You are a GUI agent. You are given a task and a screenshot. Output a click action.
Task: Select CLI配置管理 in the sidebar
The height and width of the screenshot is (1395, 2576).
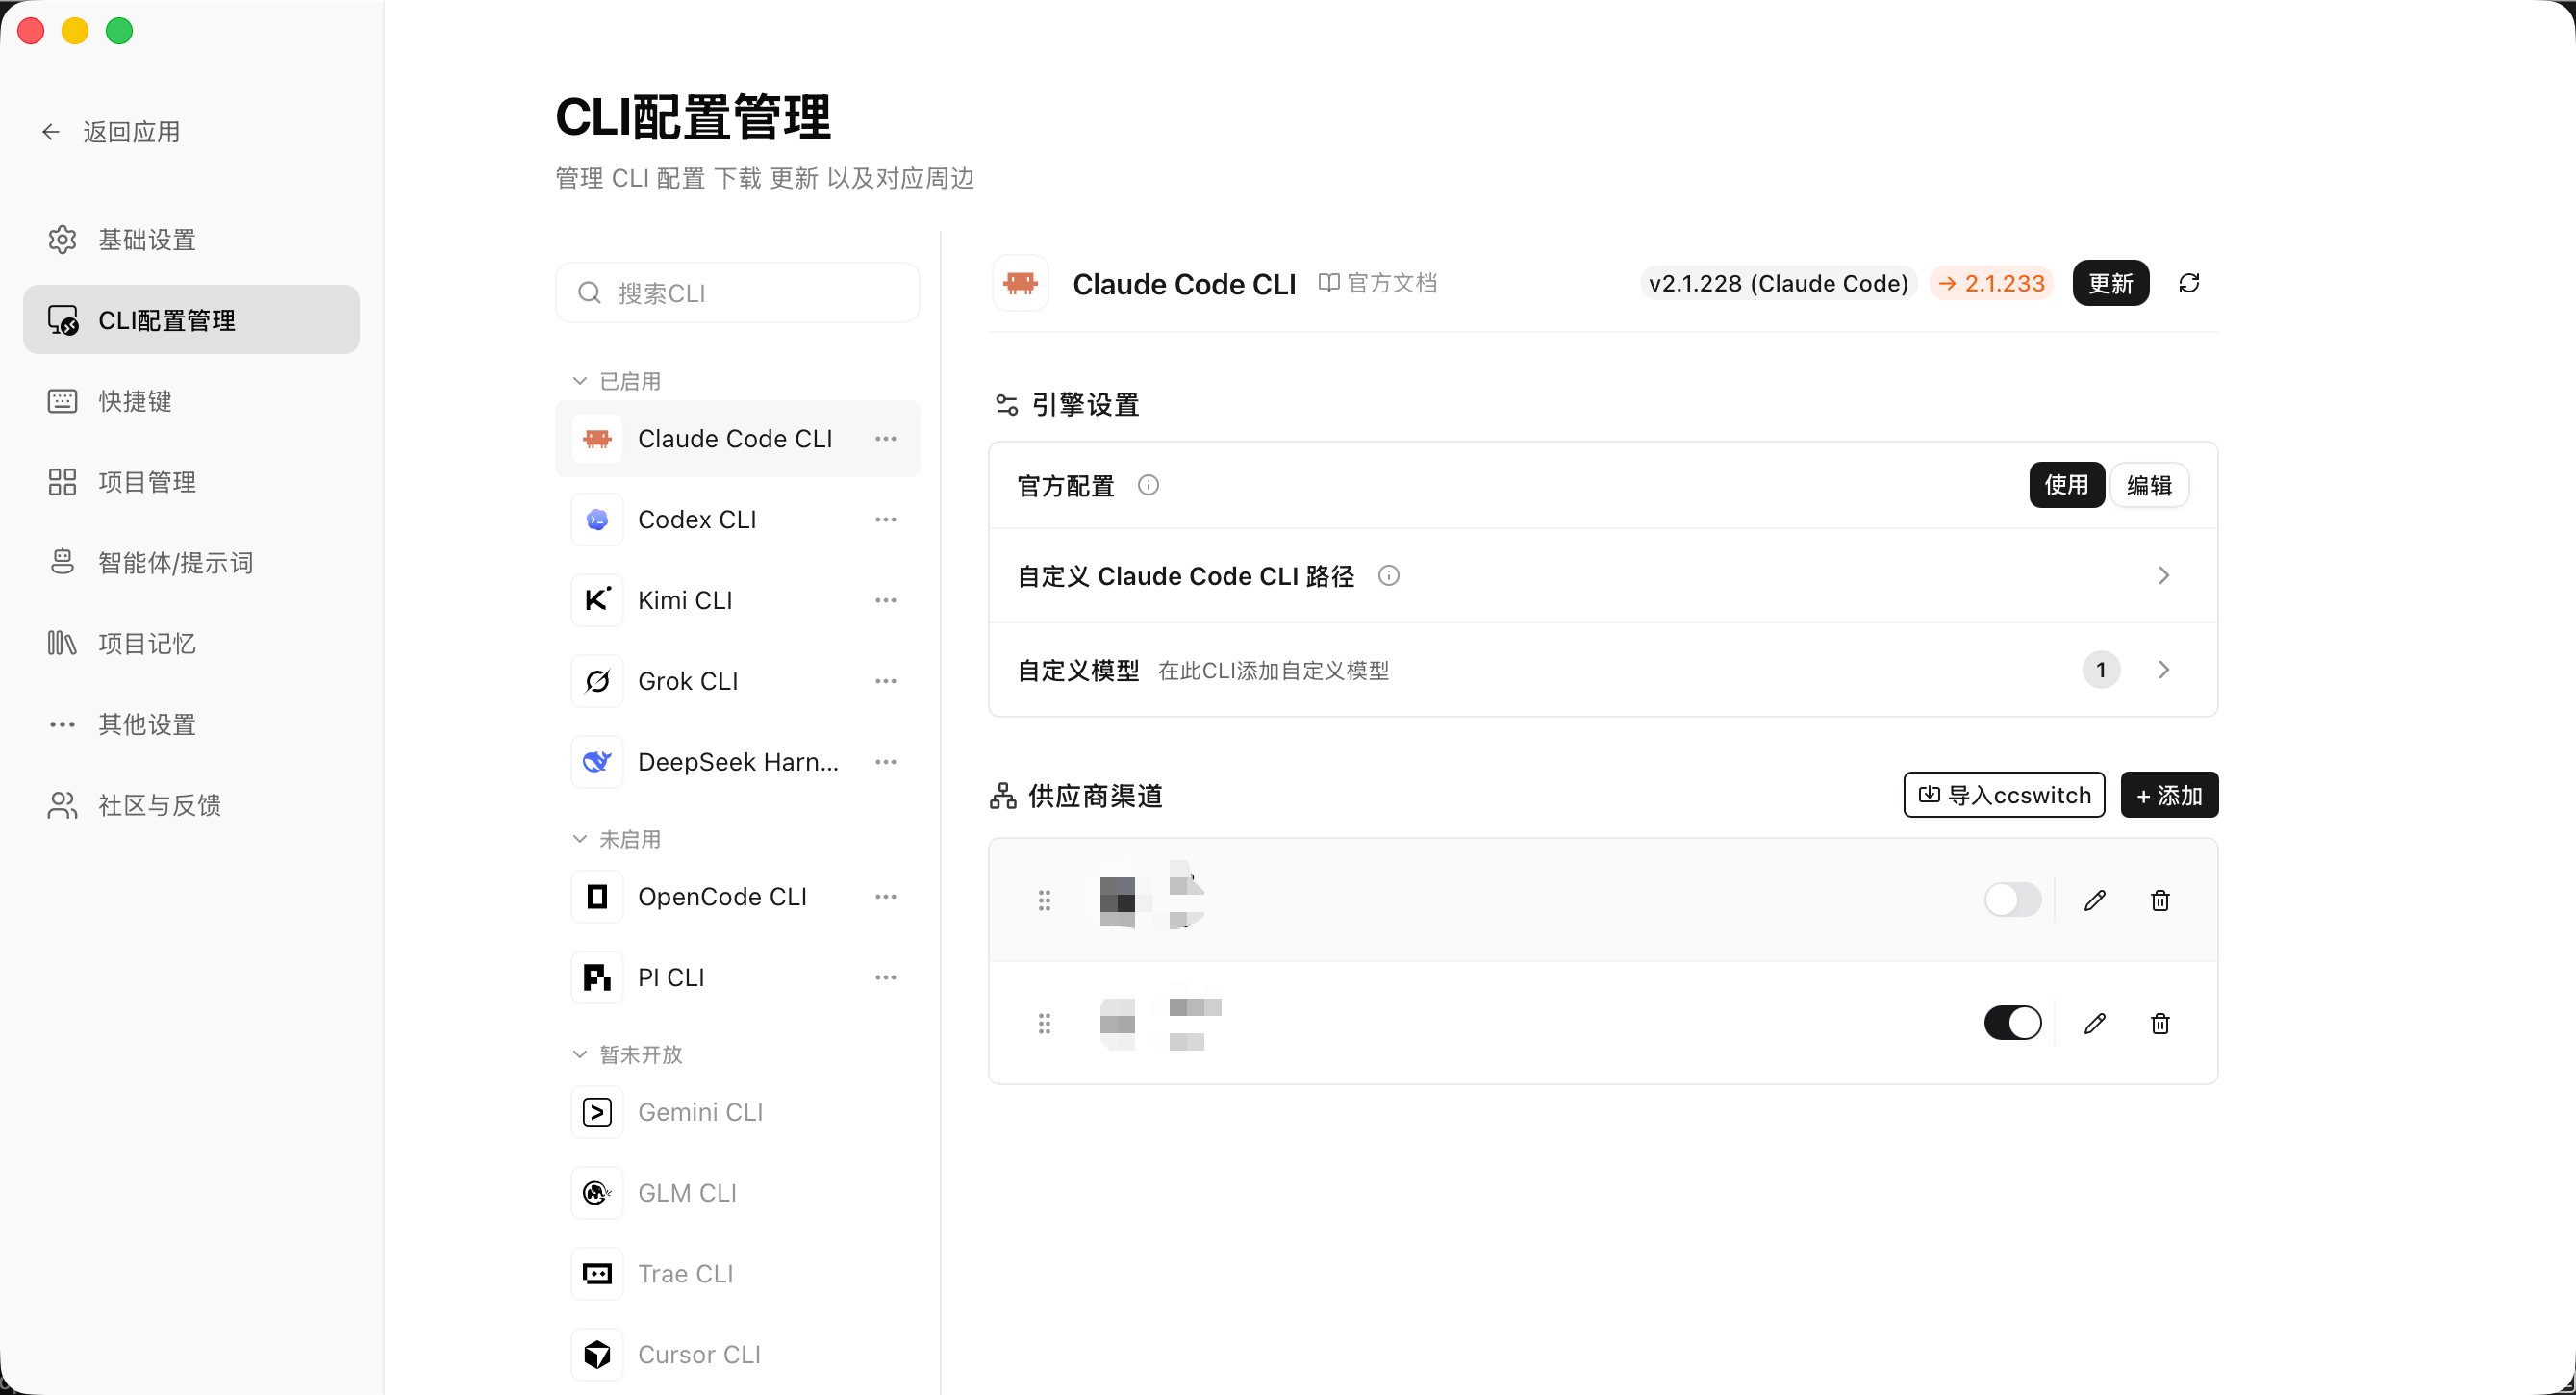click(x=191, y=320)
